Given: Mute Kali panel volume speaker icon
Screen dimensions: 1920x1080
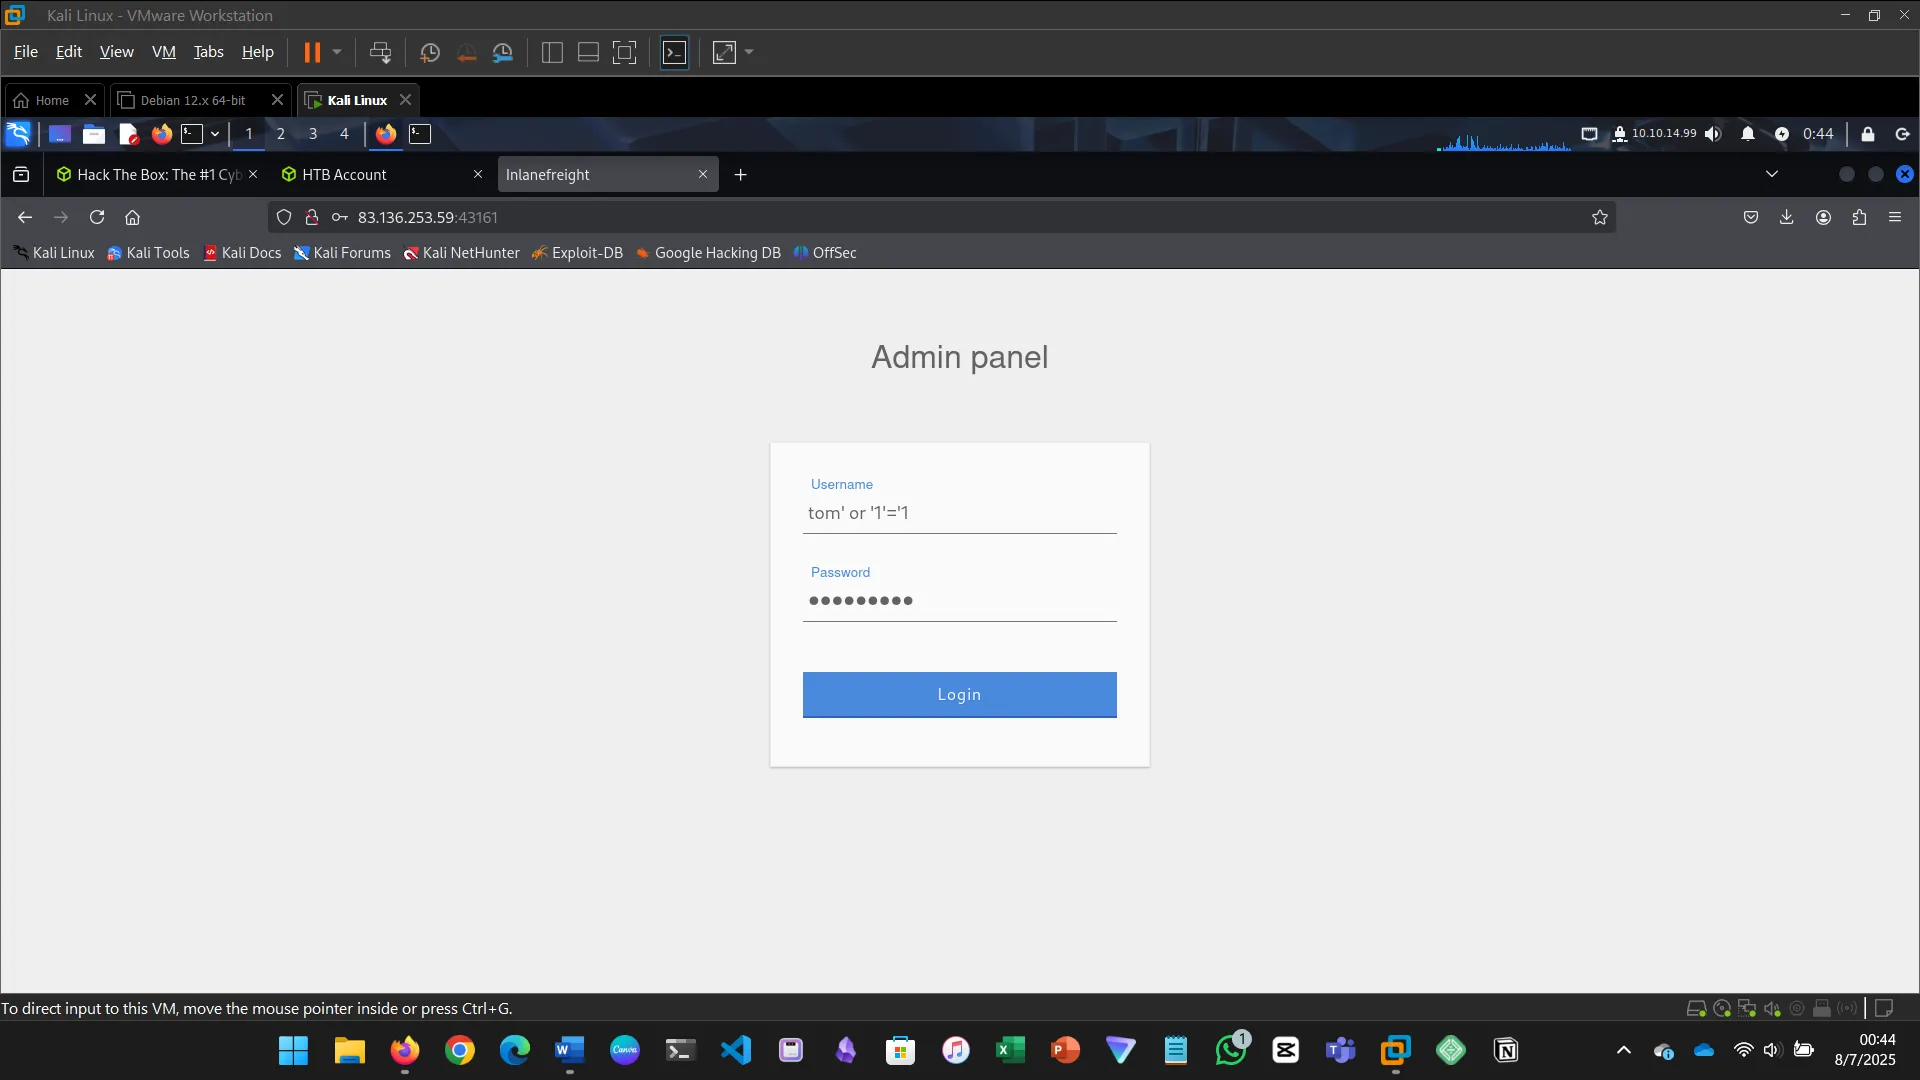Looking at the screenshot, I should tap(1713, 134).
